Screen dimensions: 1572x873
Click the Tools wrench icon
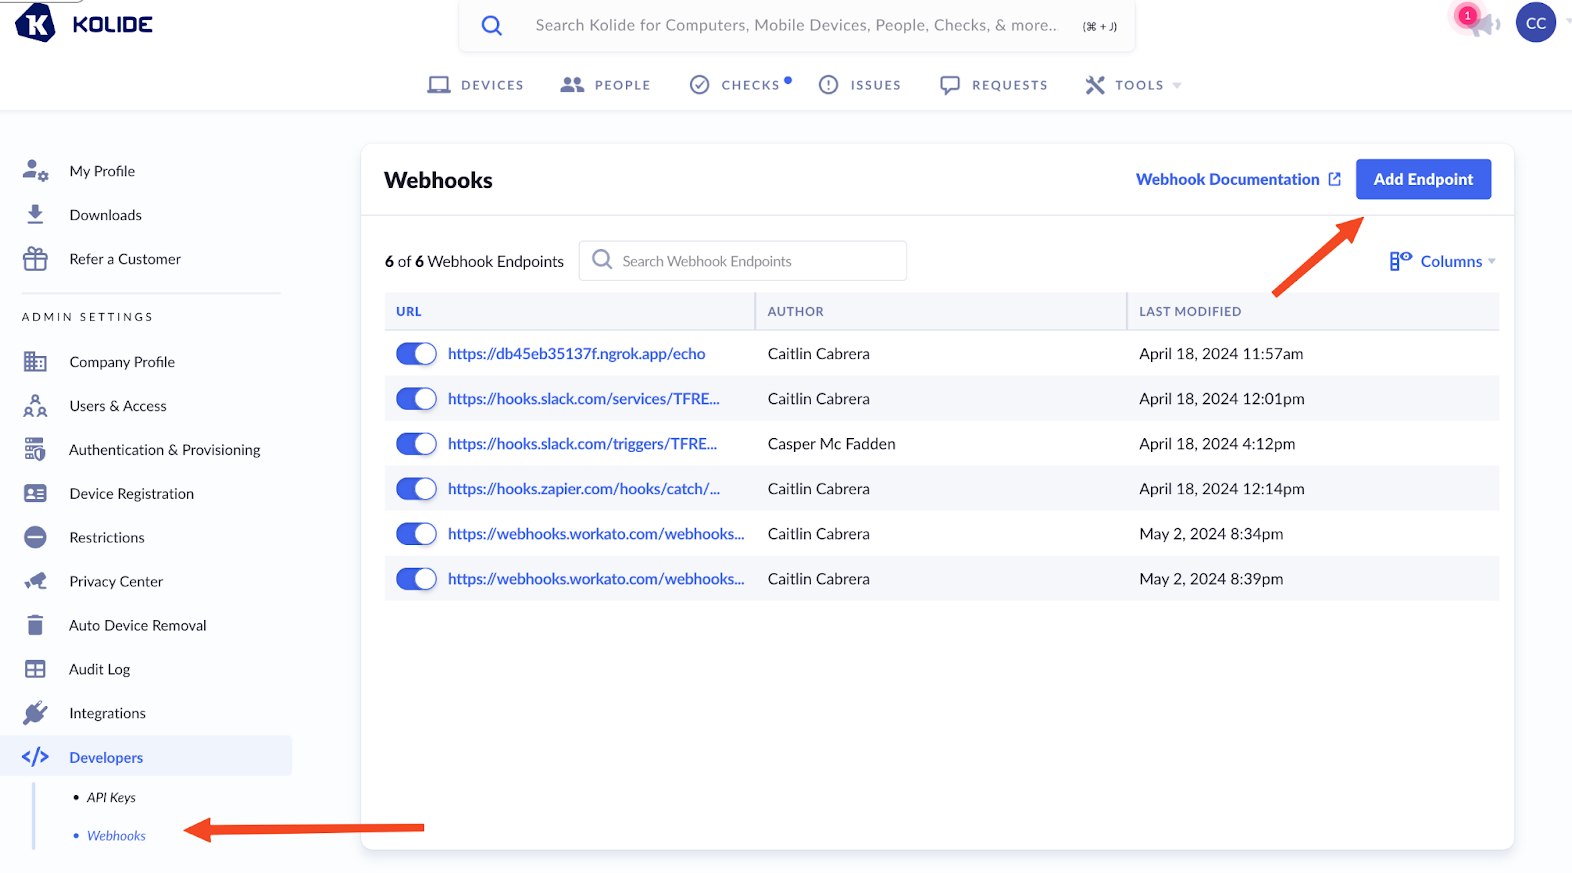tap(1095, 85)
